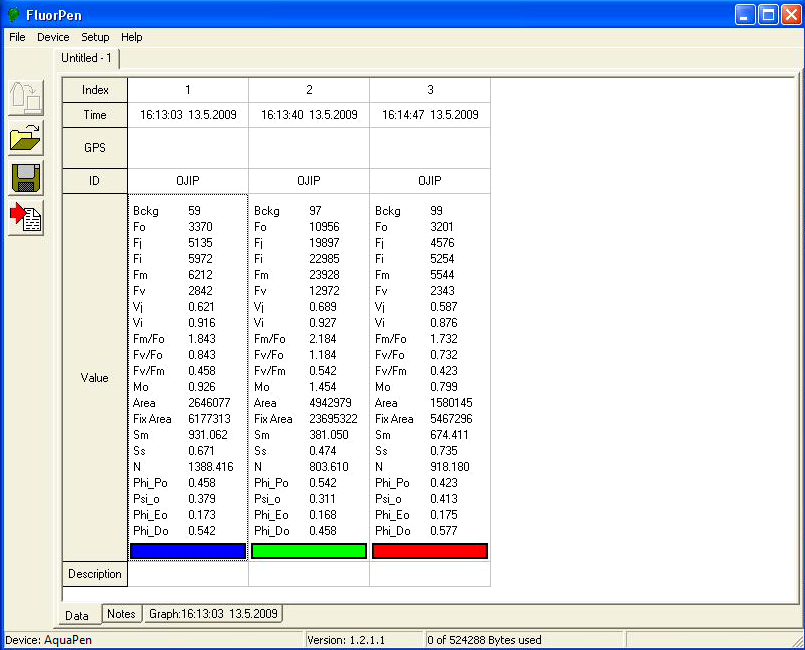This screenshot has height=650, width=805.
Task: Click the green color bar for measurement 2
Action: pyautogui.click(x=309, y=551)
